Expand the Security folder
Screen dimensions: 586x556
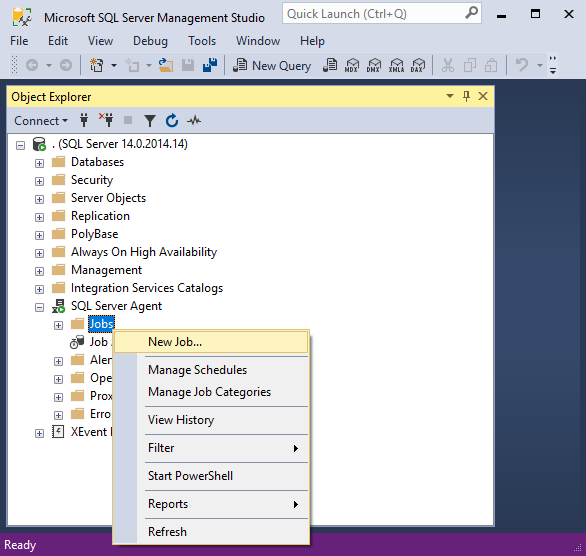pos(39,181)
